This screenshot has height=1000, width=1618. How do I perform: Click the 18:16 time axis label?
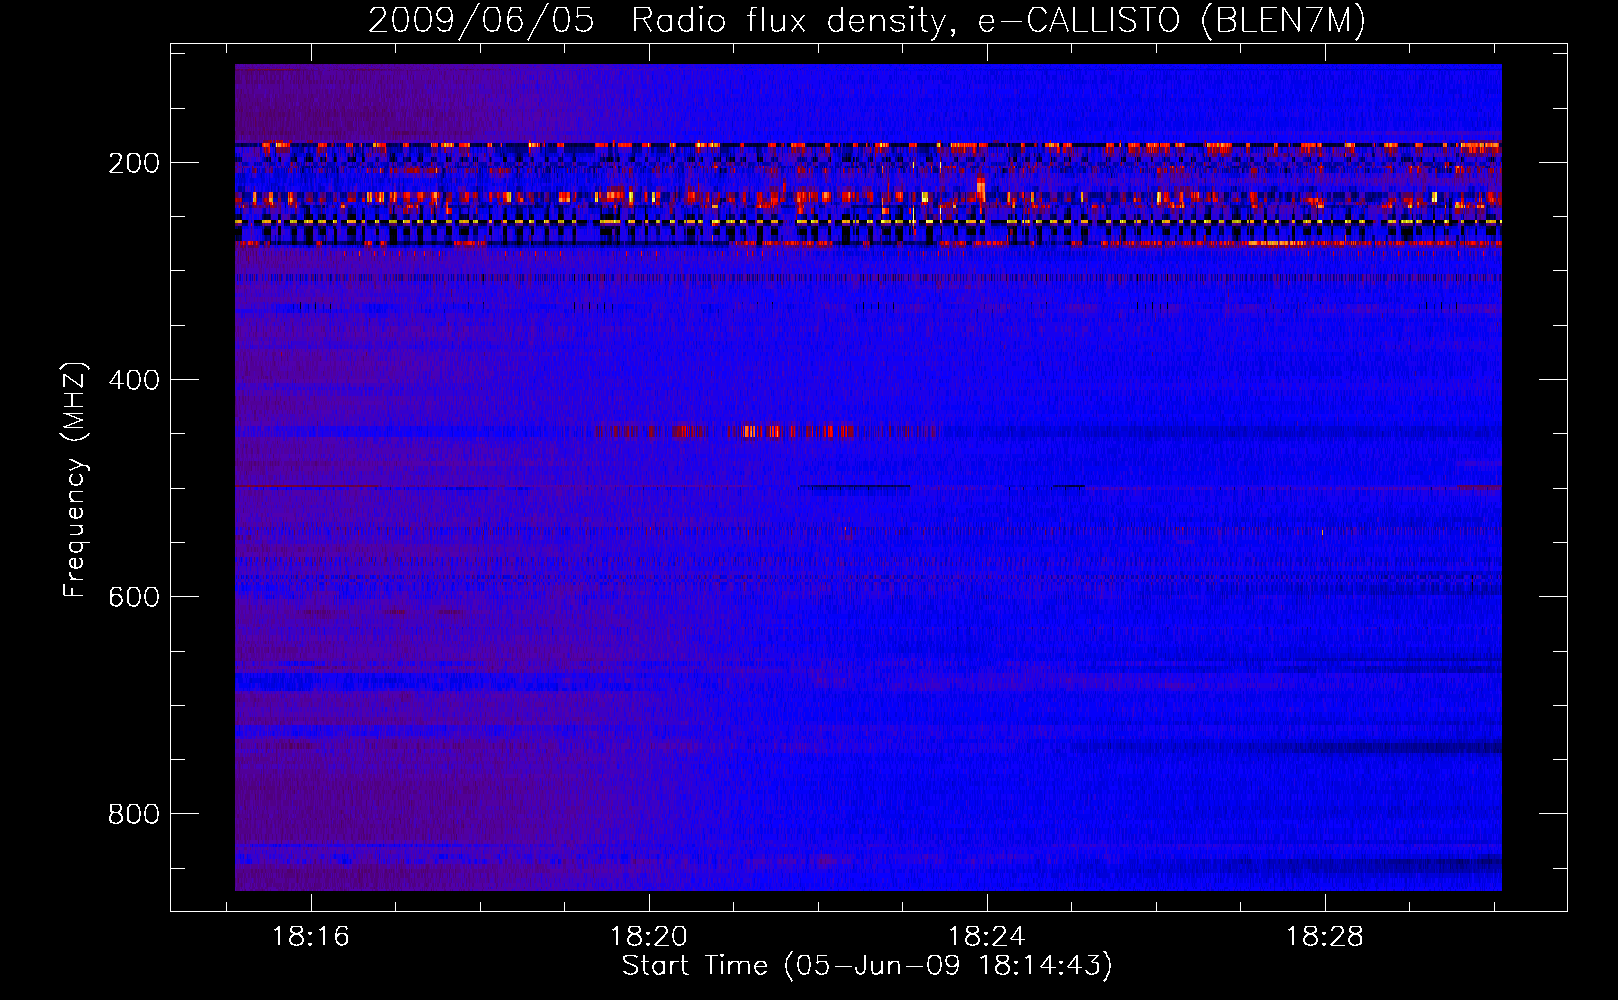coord(311,937)
